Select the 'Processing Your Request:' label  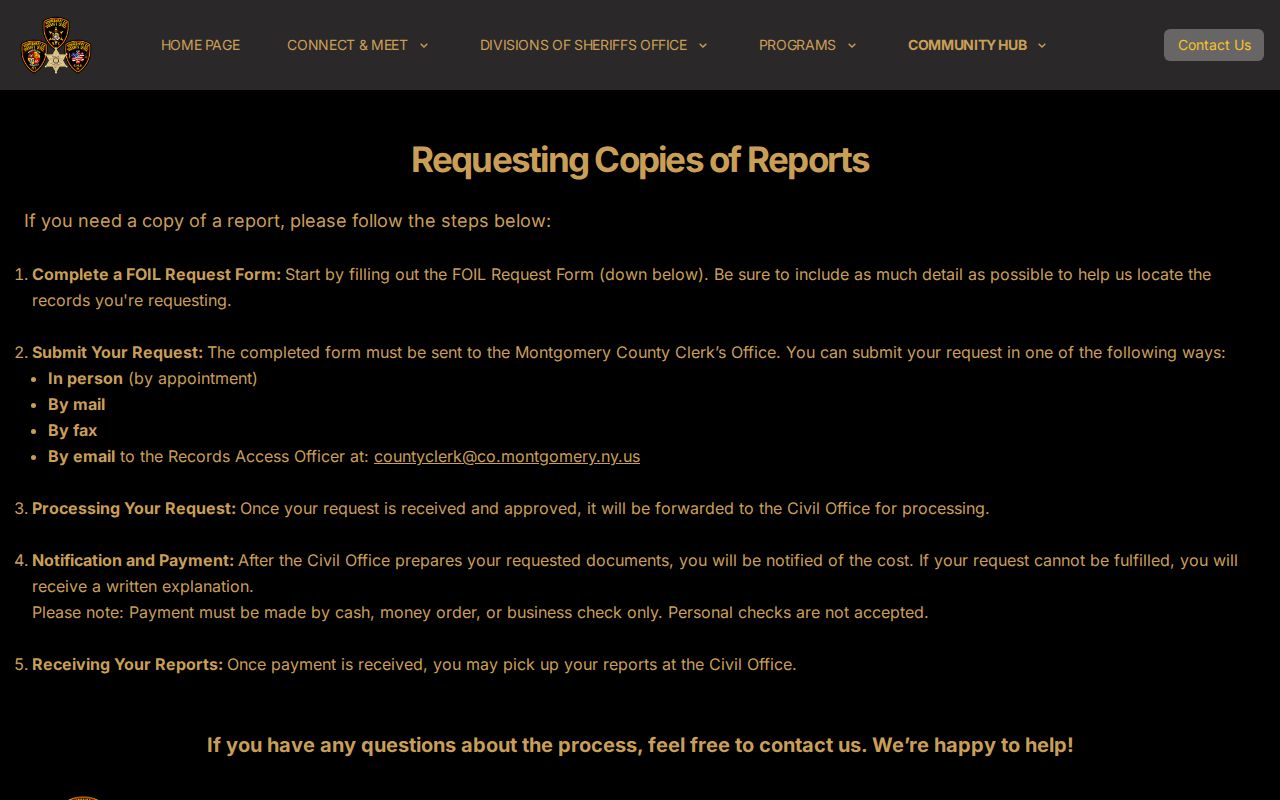pos(134,508)
